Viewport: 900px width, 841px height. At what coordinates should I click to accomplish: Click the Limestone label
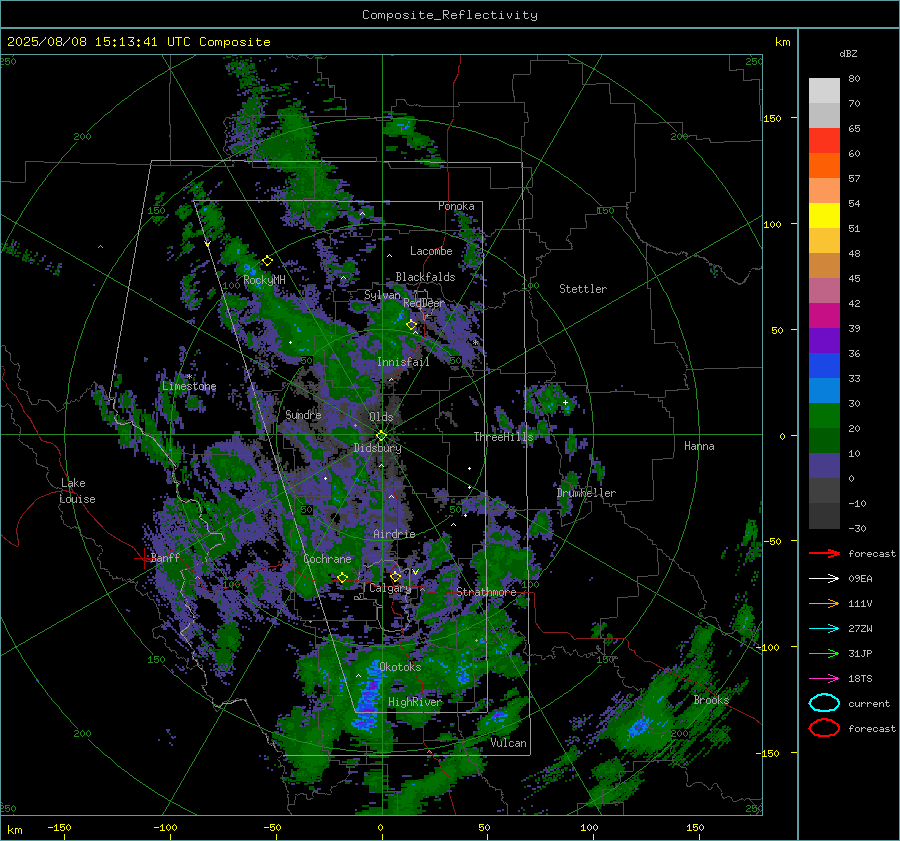pos(189,386)
